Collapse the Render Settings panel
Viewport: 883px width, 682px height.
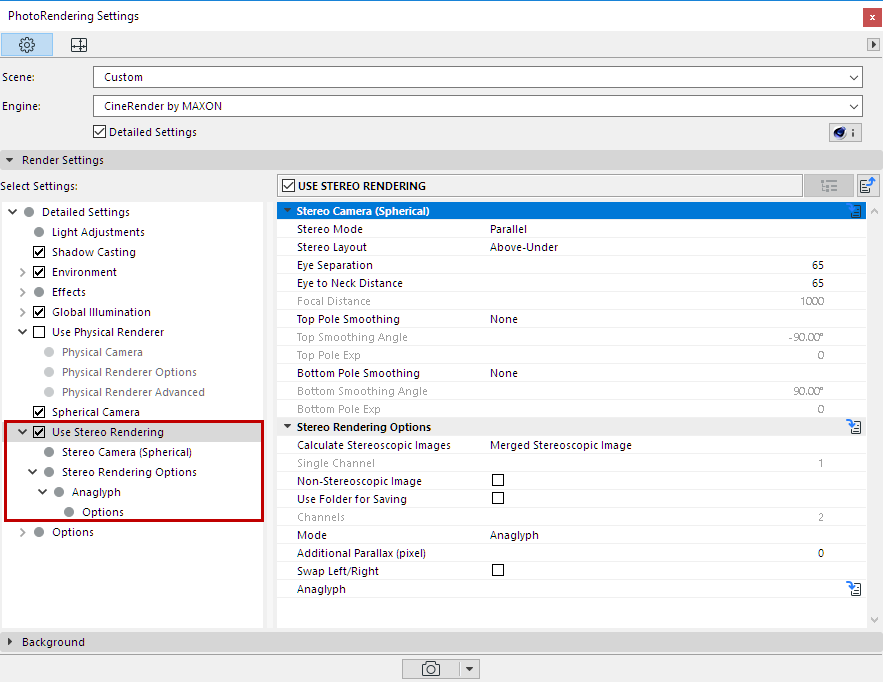[10, 161]
